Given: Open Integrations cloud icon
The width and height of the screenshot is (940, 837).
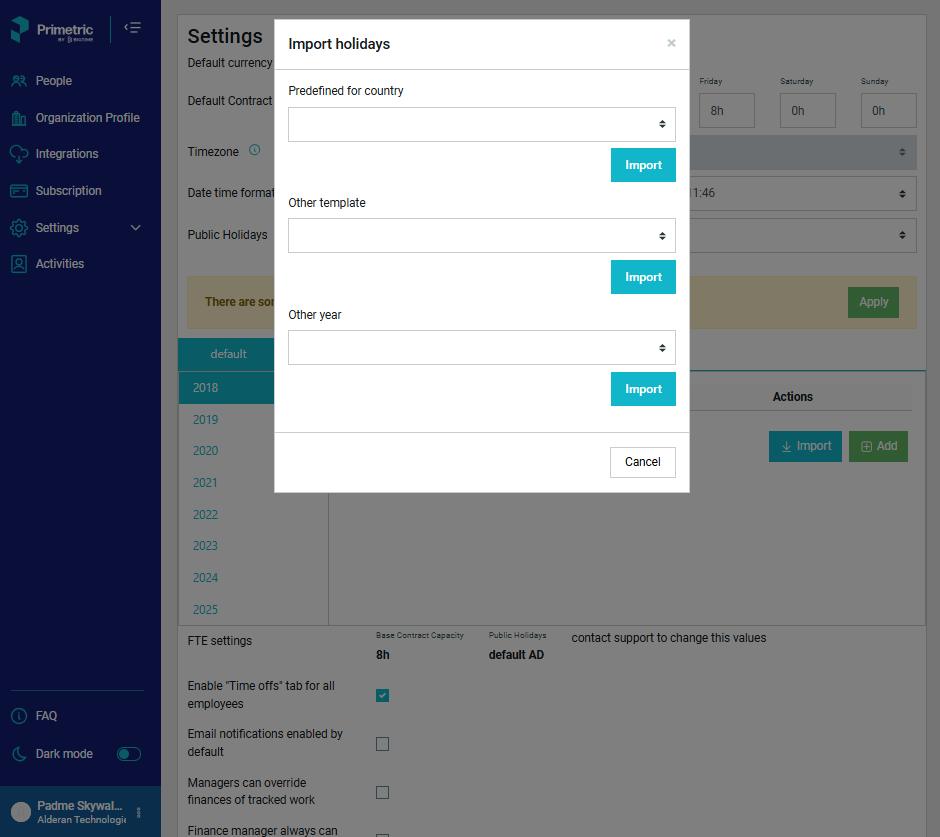Looking at the screenshot, I should [x=19, y=154].
